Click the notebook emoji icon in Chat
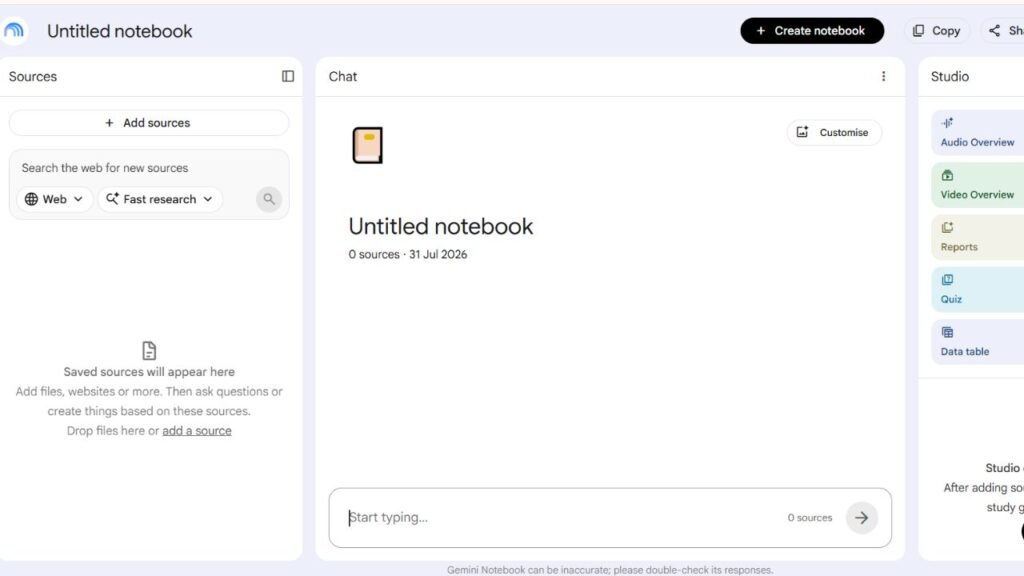The height and width of the screenshot is (576, 1024). [367, 145]
